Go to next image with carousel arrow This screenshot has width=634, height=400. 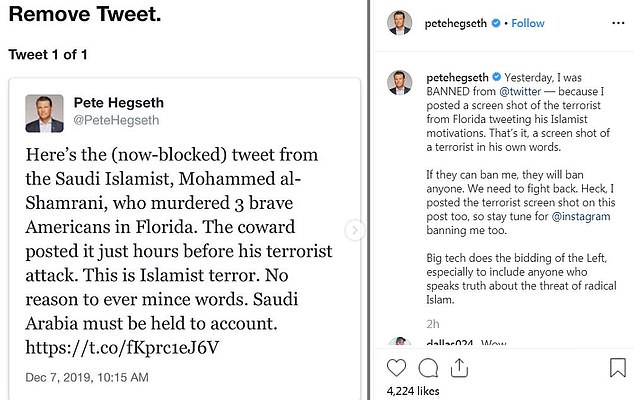point(353,229)
